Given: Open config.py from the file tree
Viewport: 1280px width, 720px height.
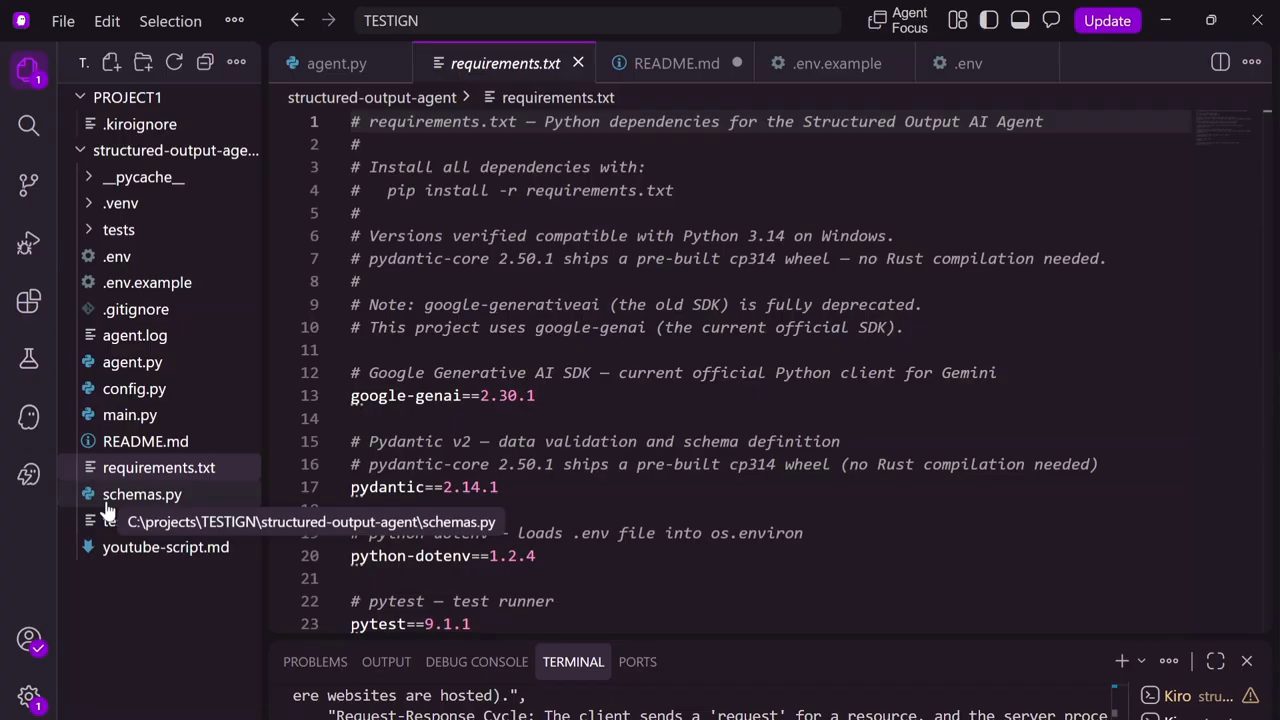Looking at the screenshot, I should click(134, 388).
